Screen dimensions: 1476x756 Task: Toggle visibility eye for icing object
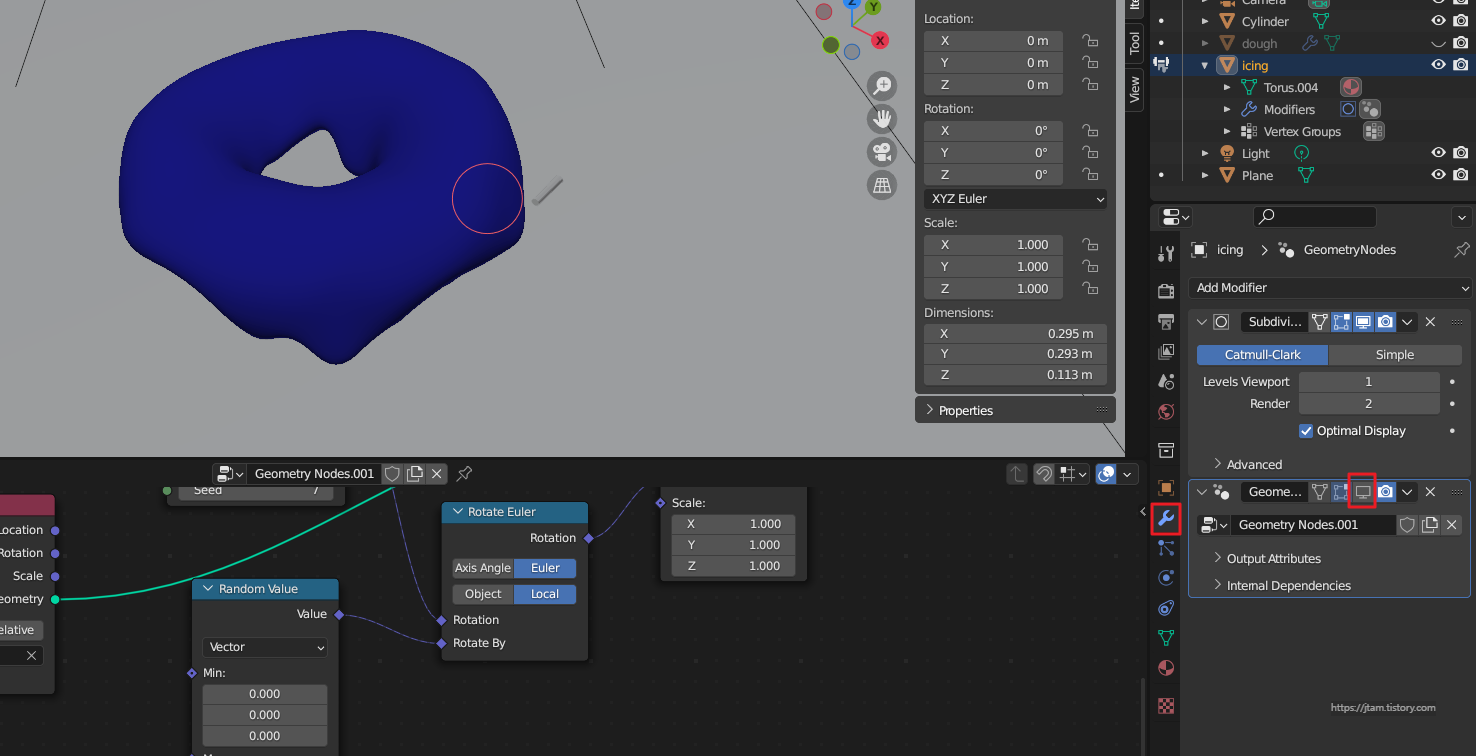[x=1438, y=65]
